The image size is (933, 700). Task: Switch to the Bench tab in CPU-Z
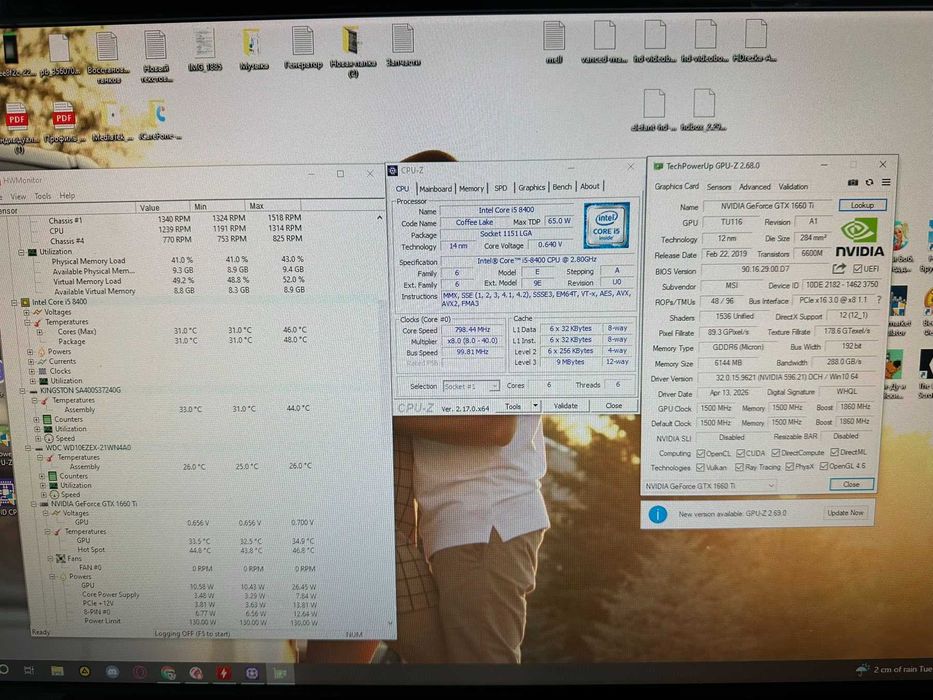click(562, 187)
